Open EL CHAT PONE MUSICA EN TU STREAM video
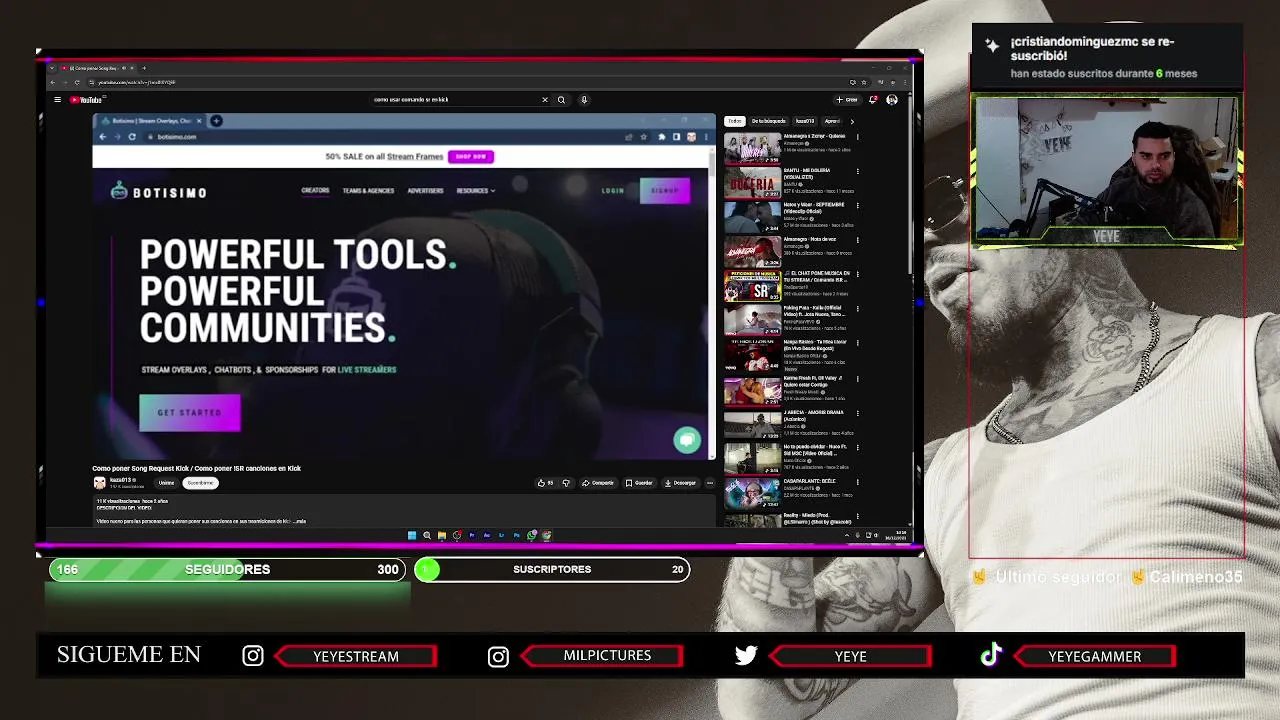 click(752, 286)
